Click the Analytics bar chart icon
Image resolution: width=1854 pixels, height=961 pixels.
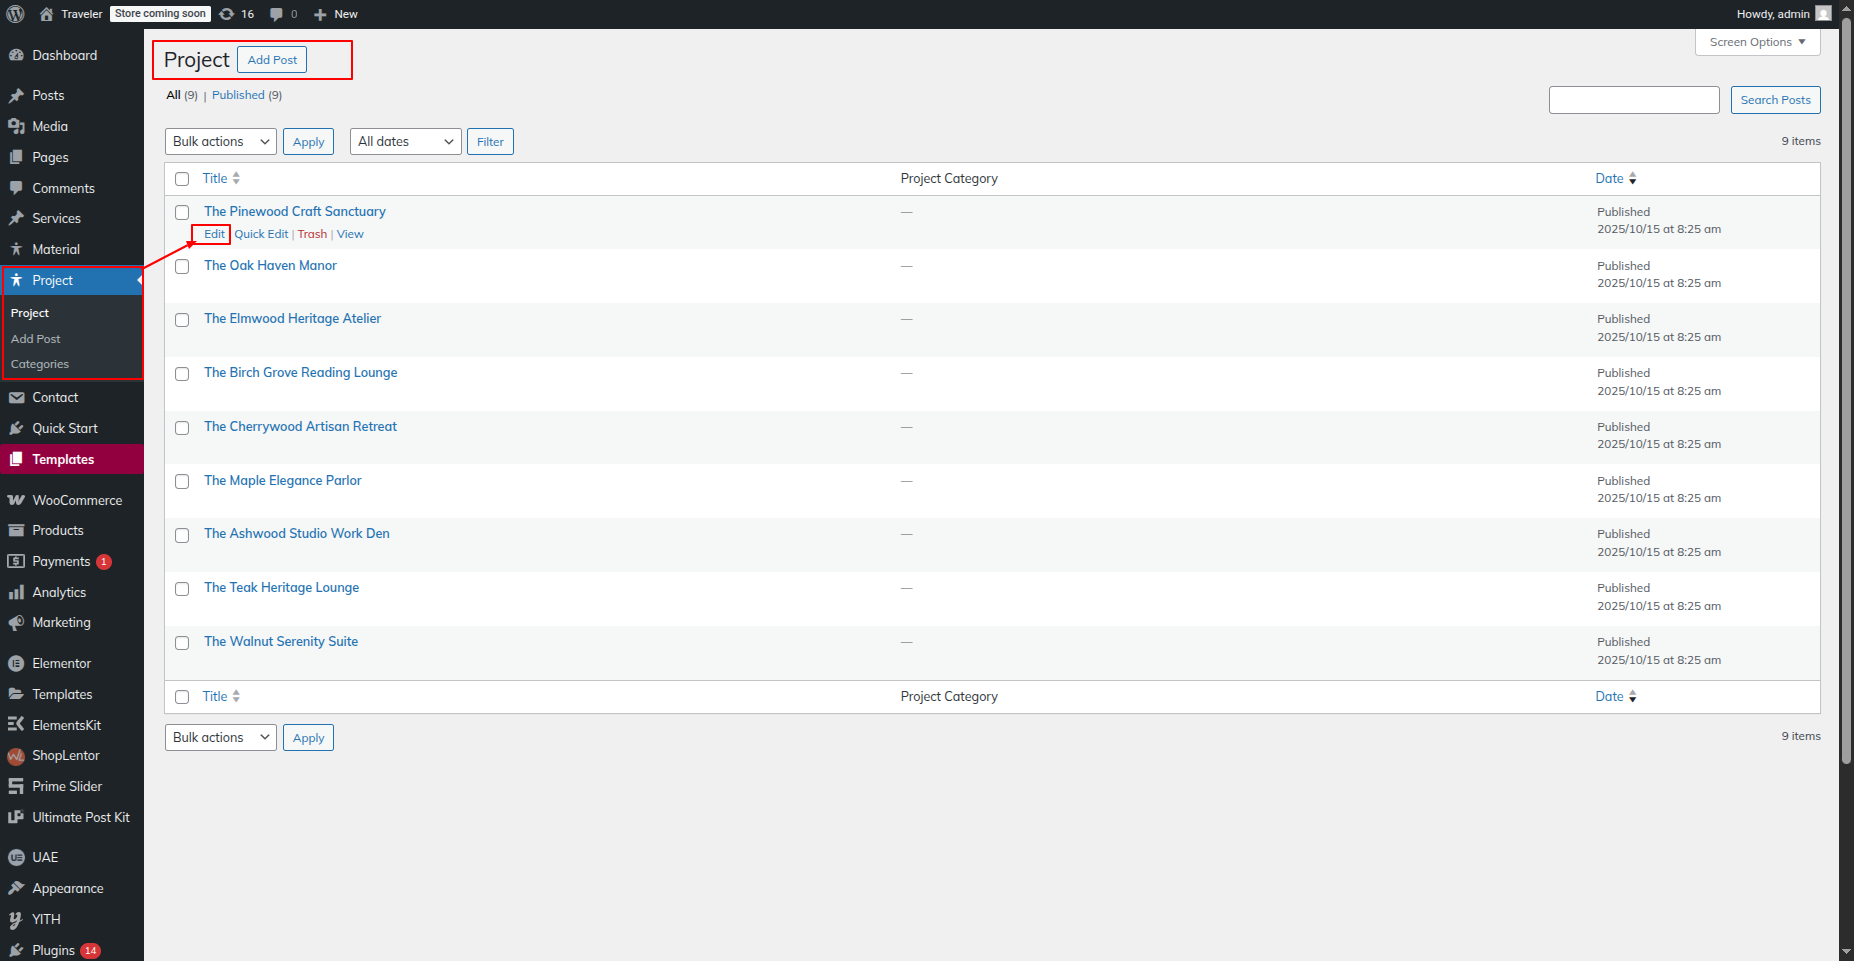(16, 593)
